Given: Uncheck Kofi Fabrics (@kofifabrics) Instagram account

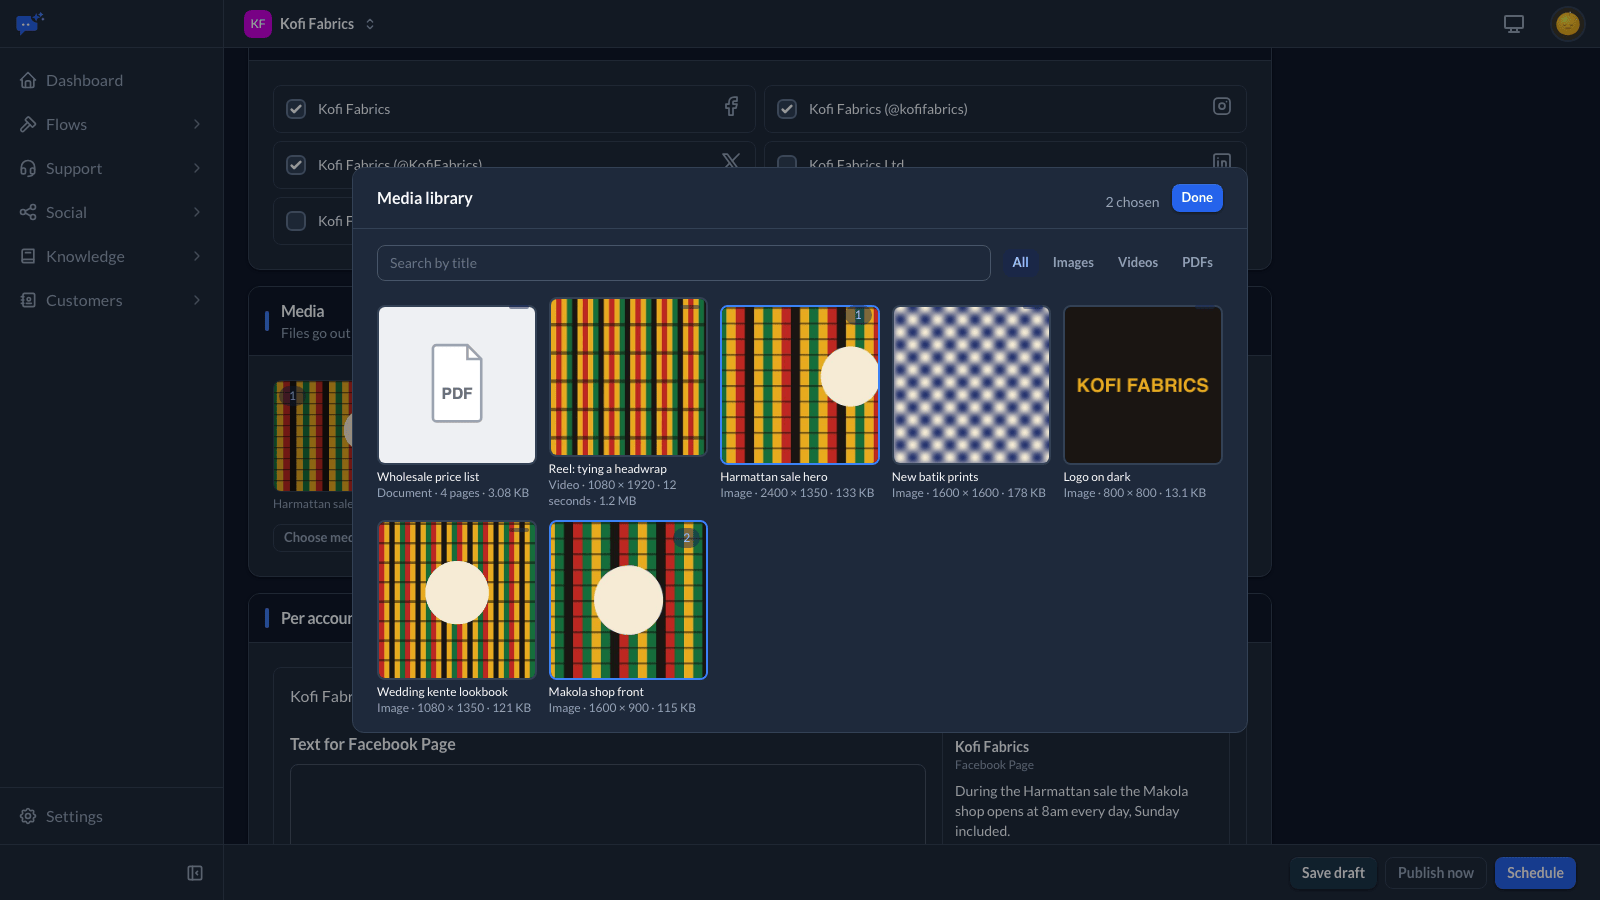Looking at the screenshot, I should pyautogui.click(x=787, y=109).
